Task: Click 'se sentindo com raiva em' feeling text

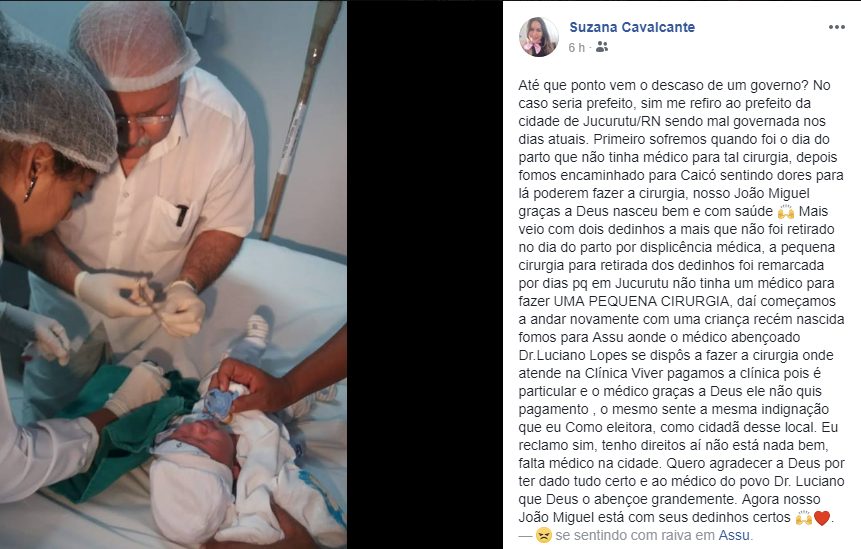Action: [x=635, y=535]
